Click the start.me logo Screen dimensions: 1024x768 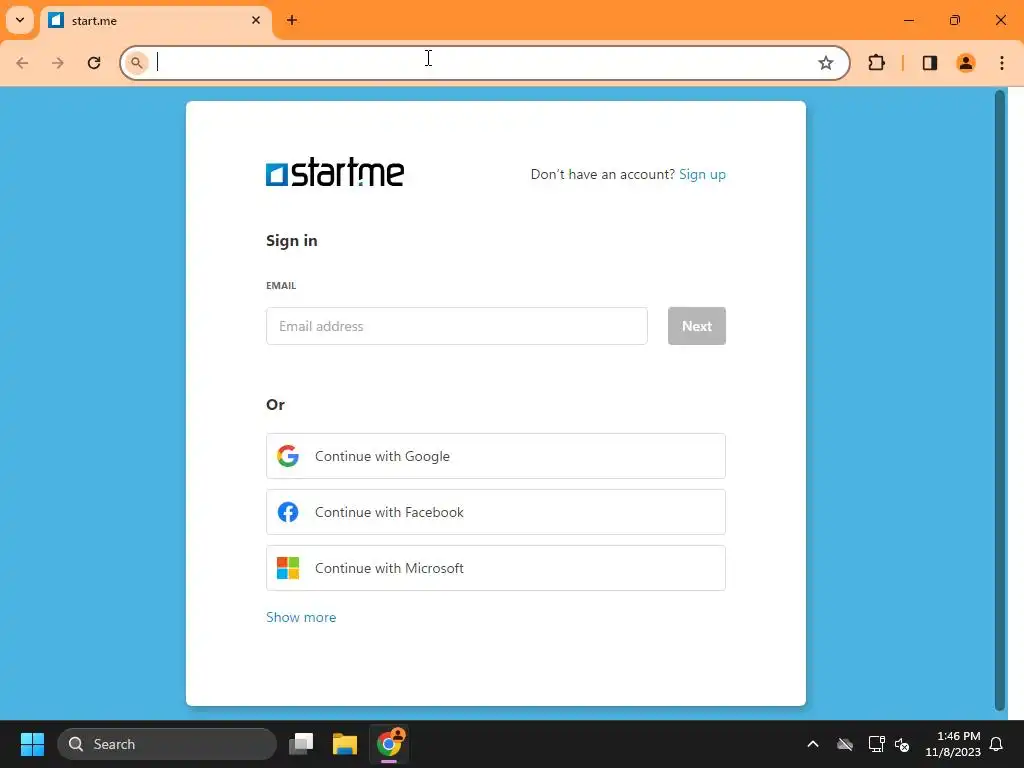334,172
